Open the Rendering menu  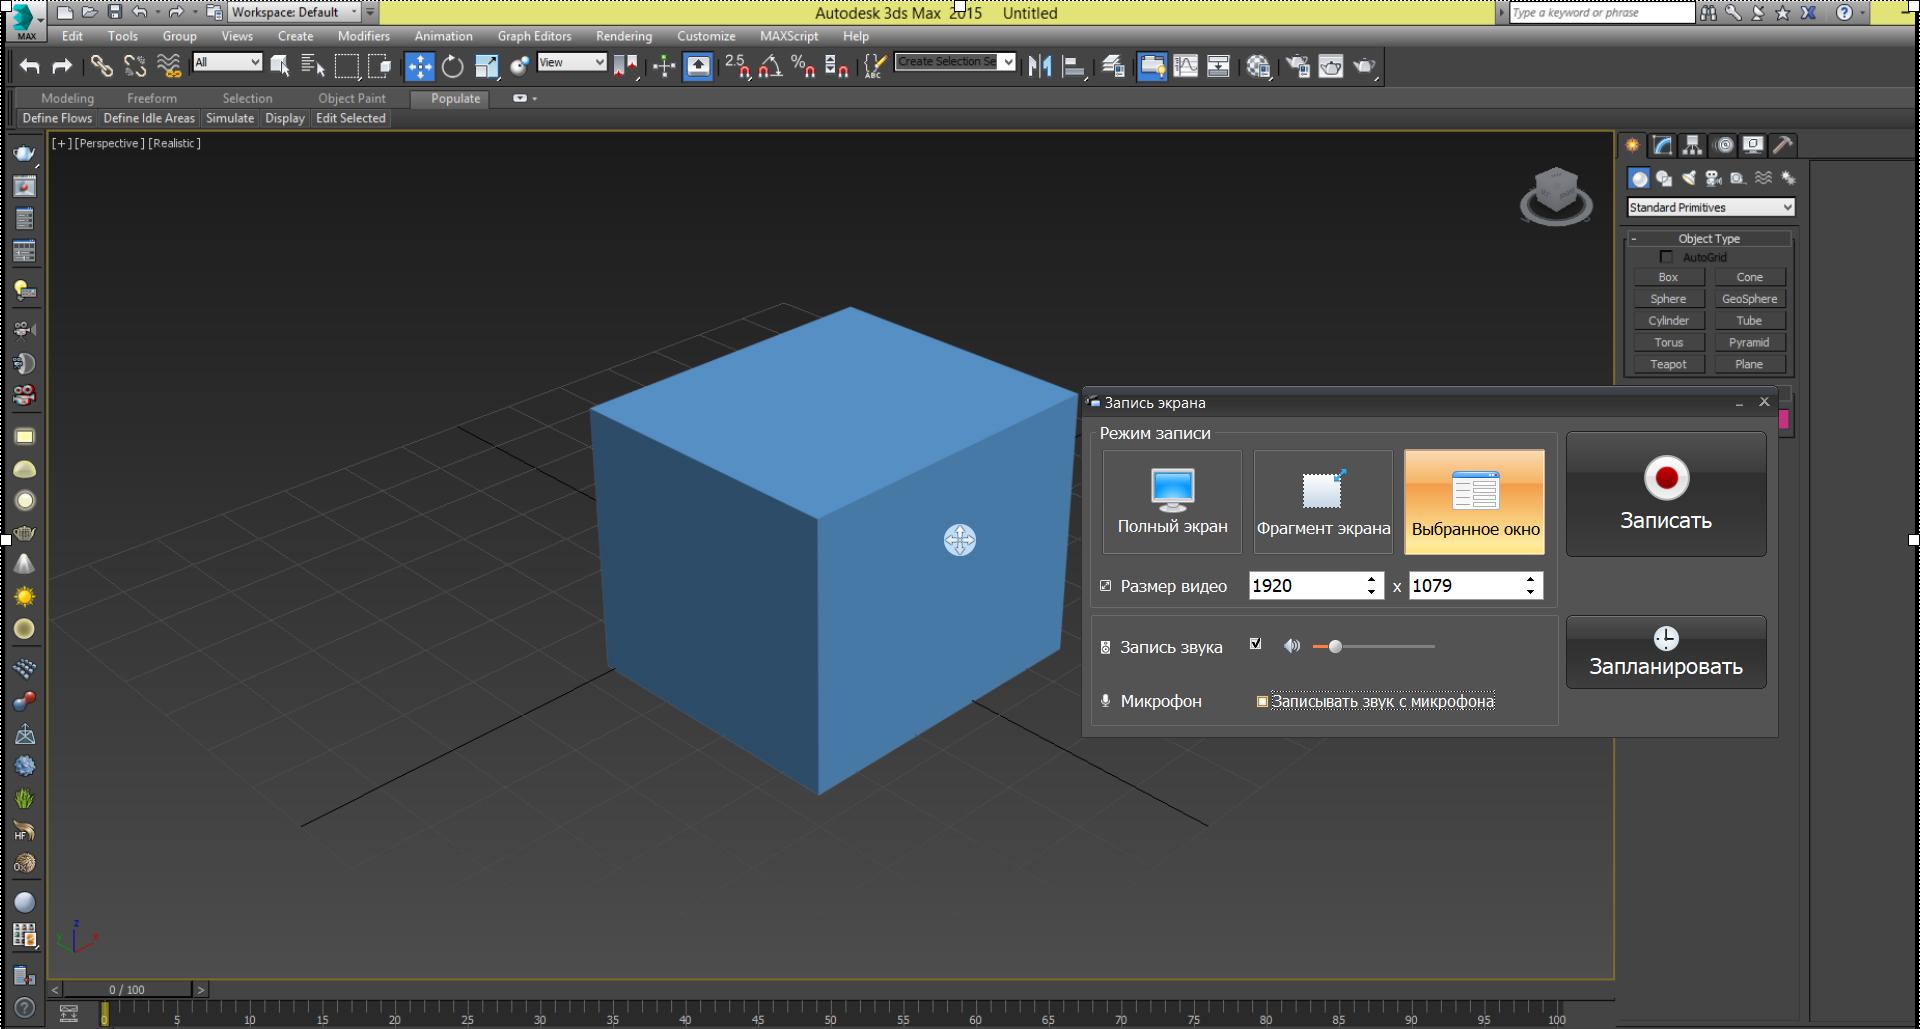[x=623, y=36]
